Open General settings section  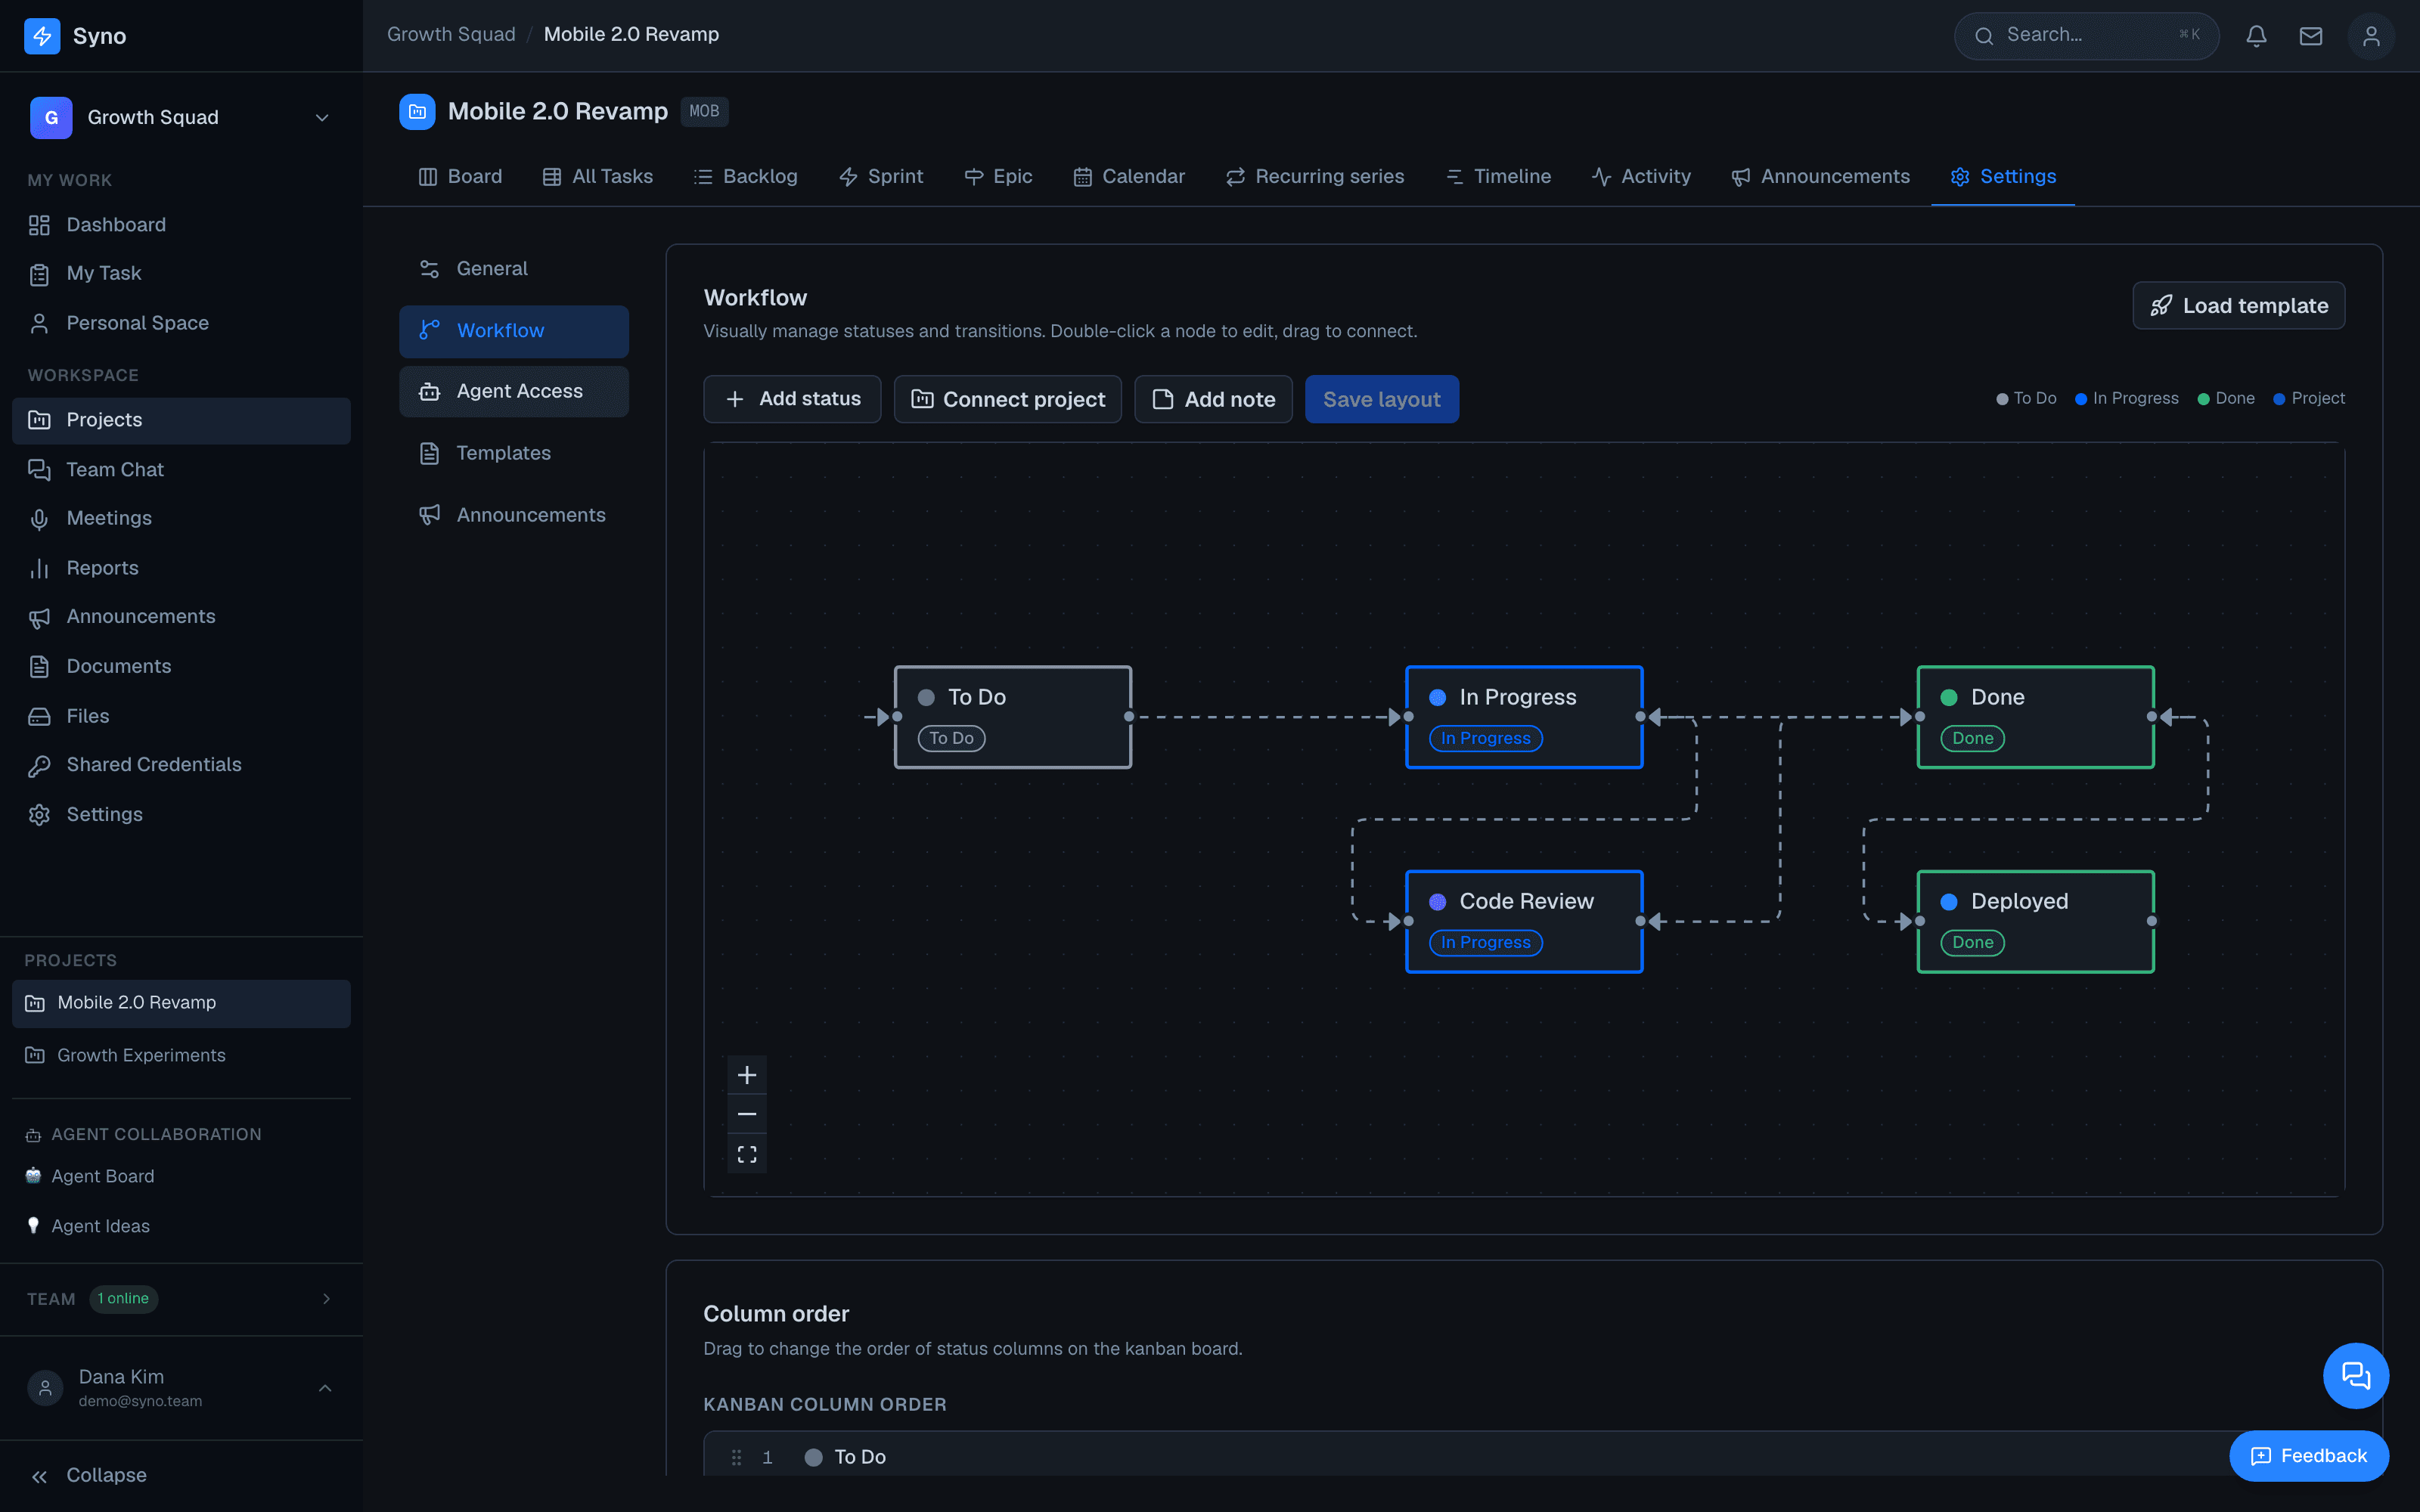[514, 269]
